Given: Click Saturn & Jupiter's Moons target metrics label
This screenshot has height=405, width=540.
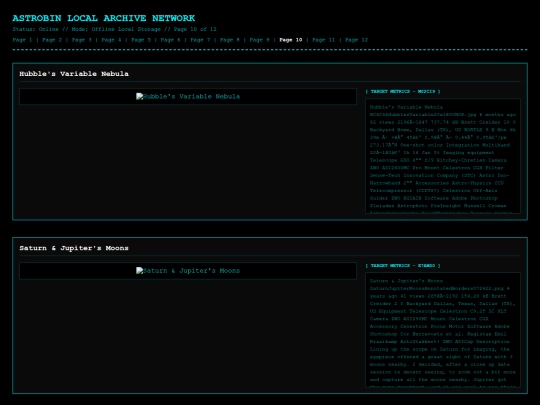Looking at the screenshot, I should [x=403, y=266].
